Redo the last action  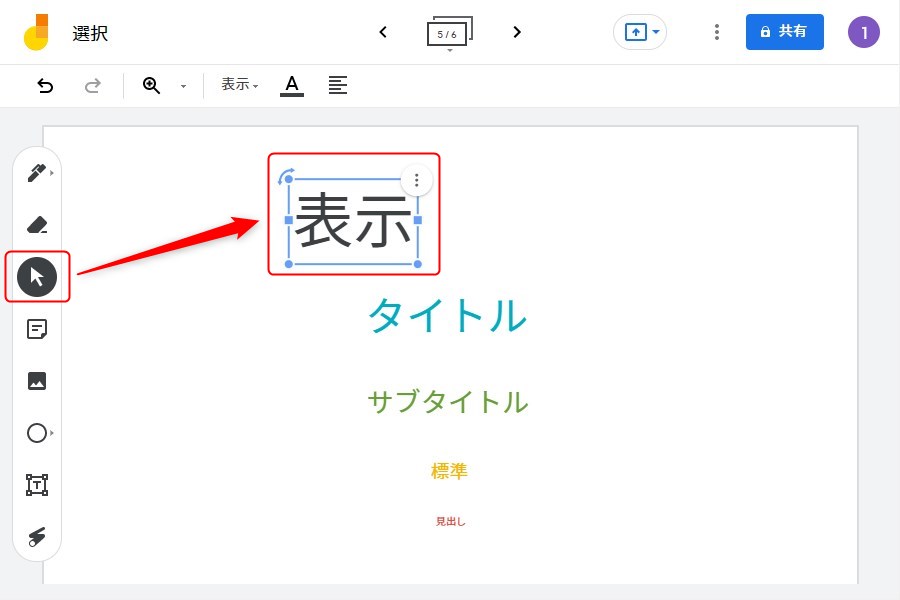tap(92, 86)
